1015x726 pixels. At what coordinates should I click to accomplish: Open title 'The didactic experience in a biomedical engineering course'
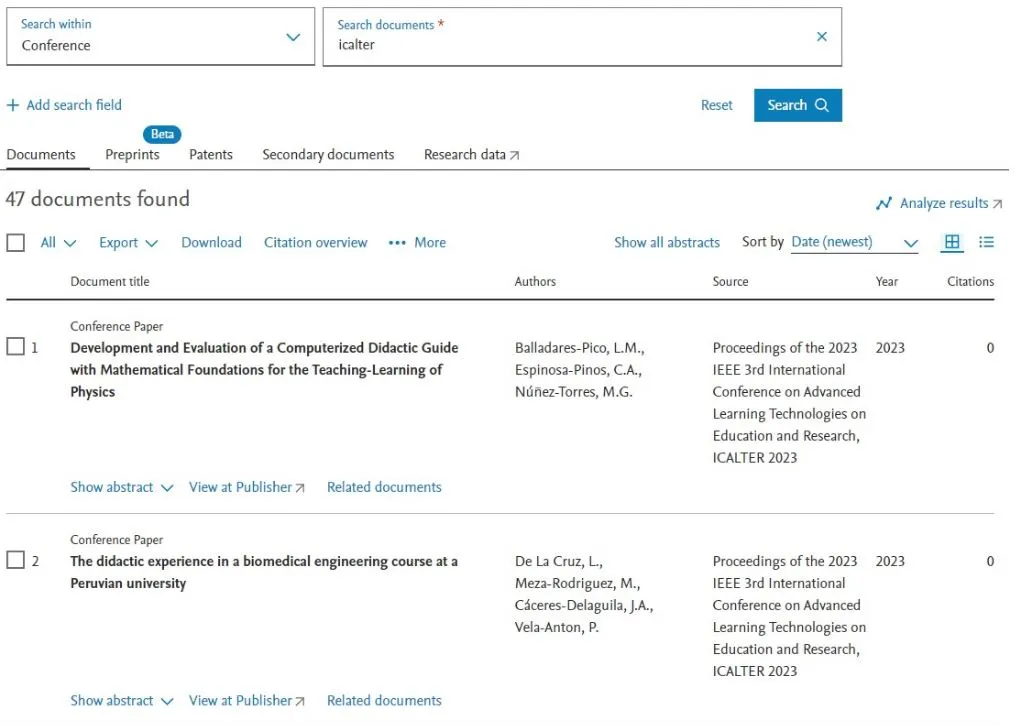point(264,572)
